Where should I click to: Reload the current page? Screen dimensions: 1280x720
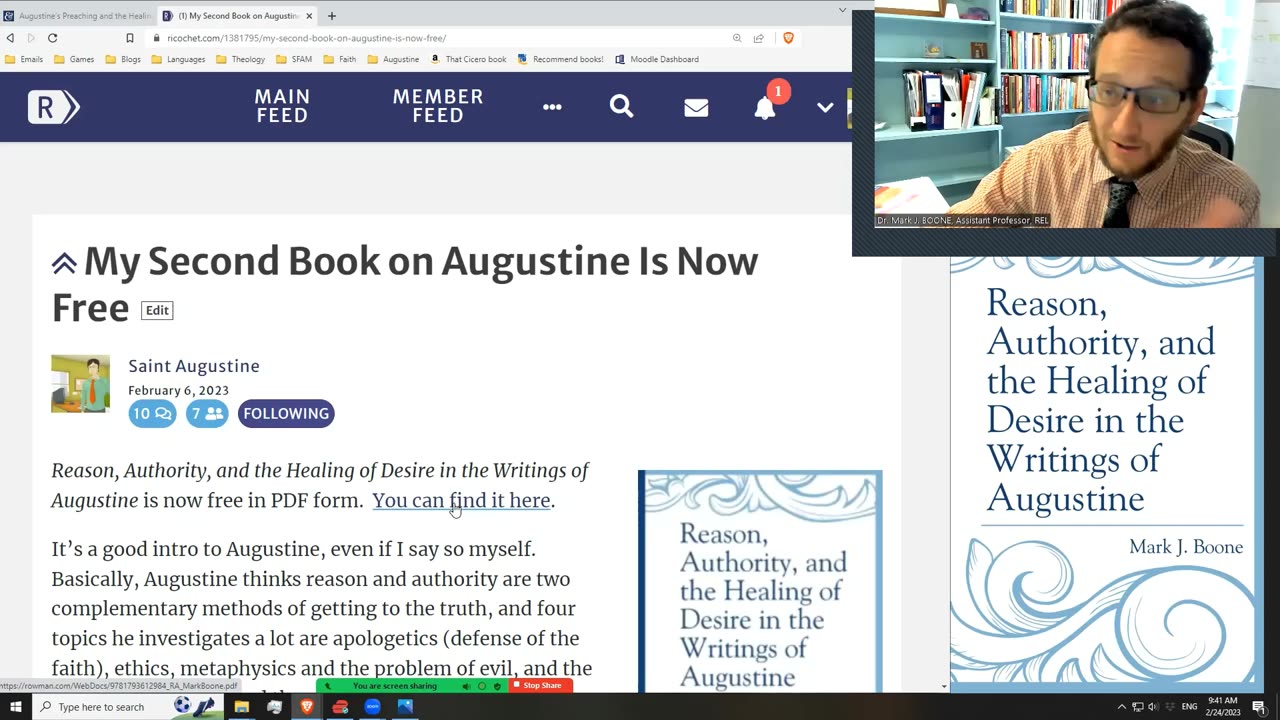pos(52,38)
